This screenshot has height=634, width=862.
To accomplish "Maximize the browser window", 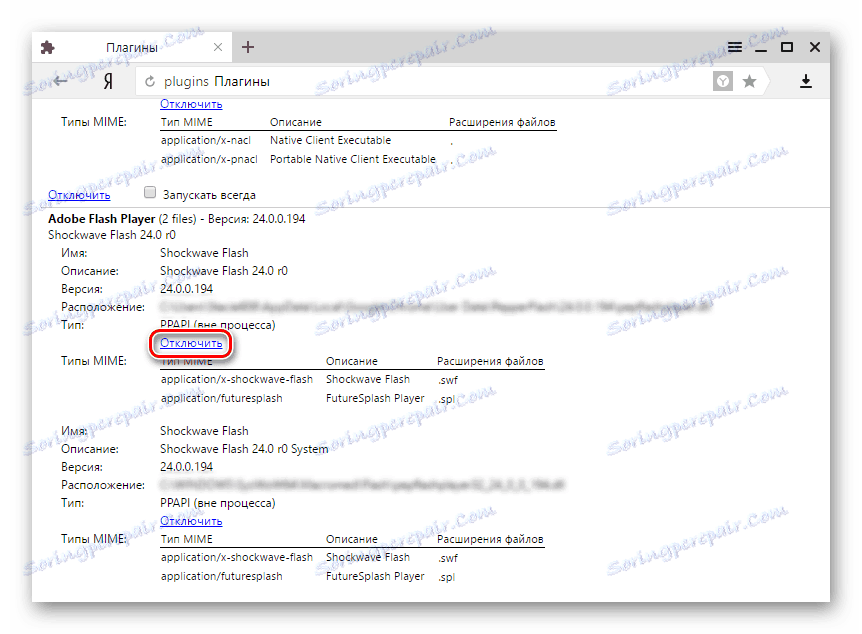I will coord(787,47).
